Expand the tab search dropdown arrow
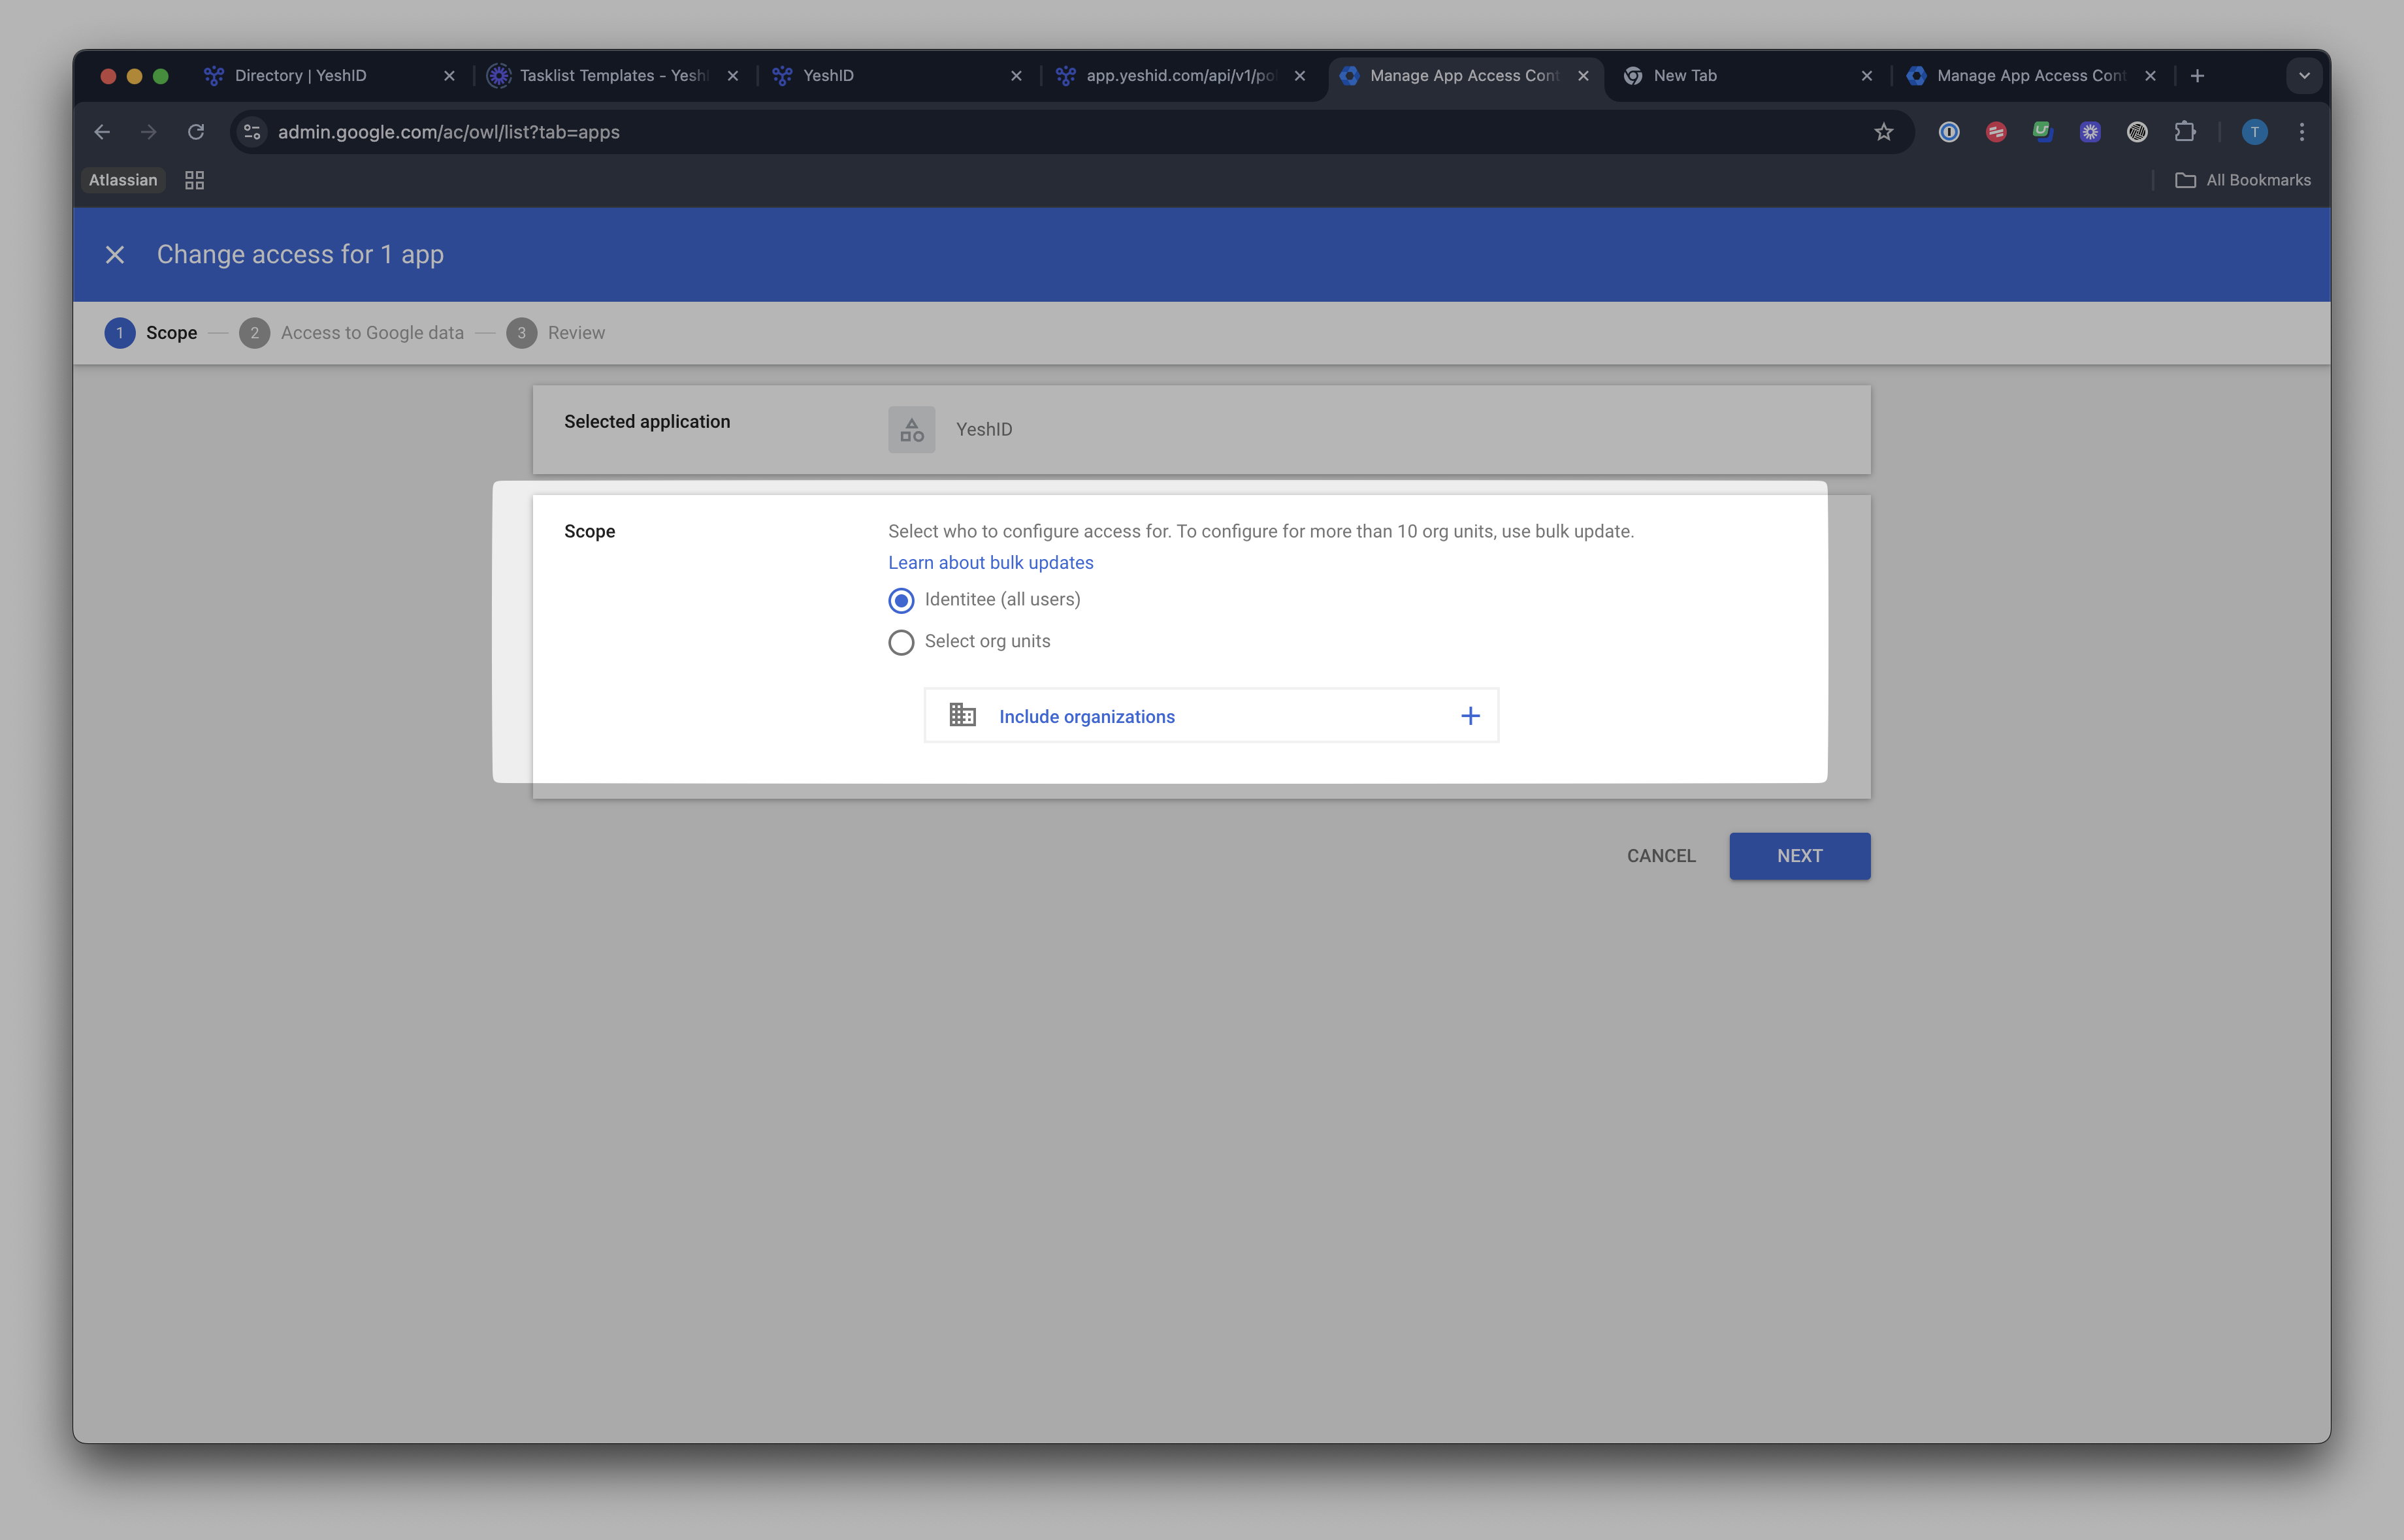The height and width of the screenshot is (1540, 2404). pyautogui.click(x=2304, y=76)
